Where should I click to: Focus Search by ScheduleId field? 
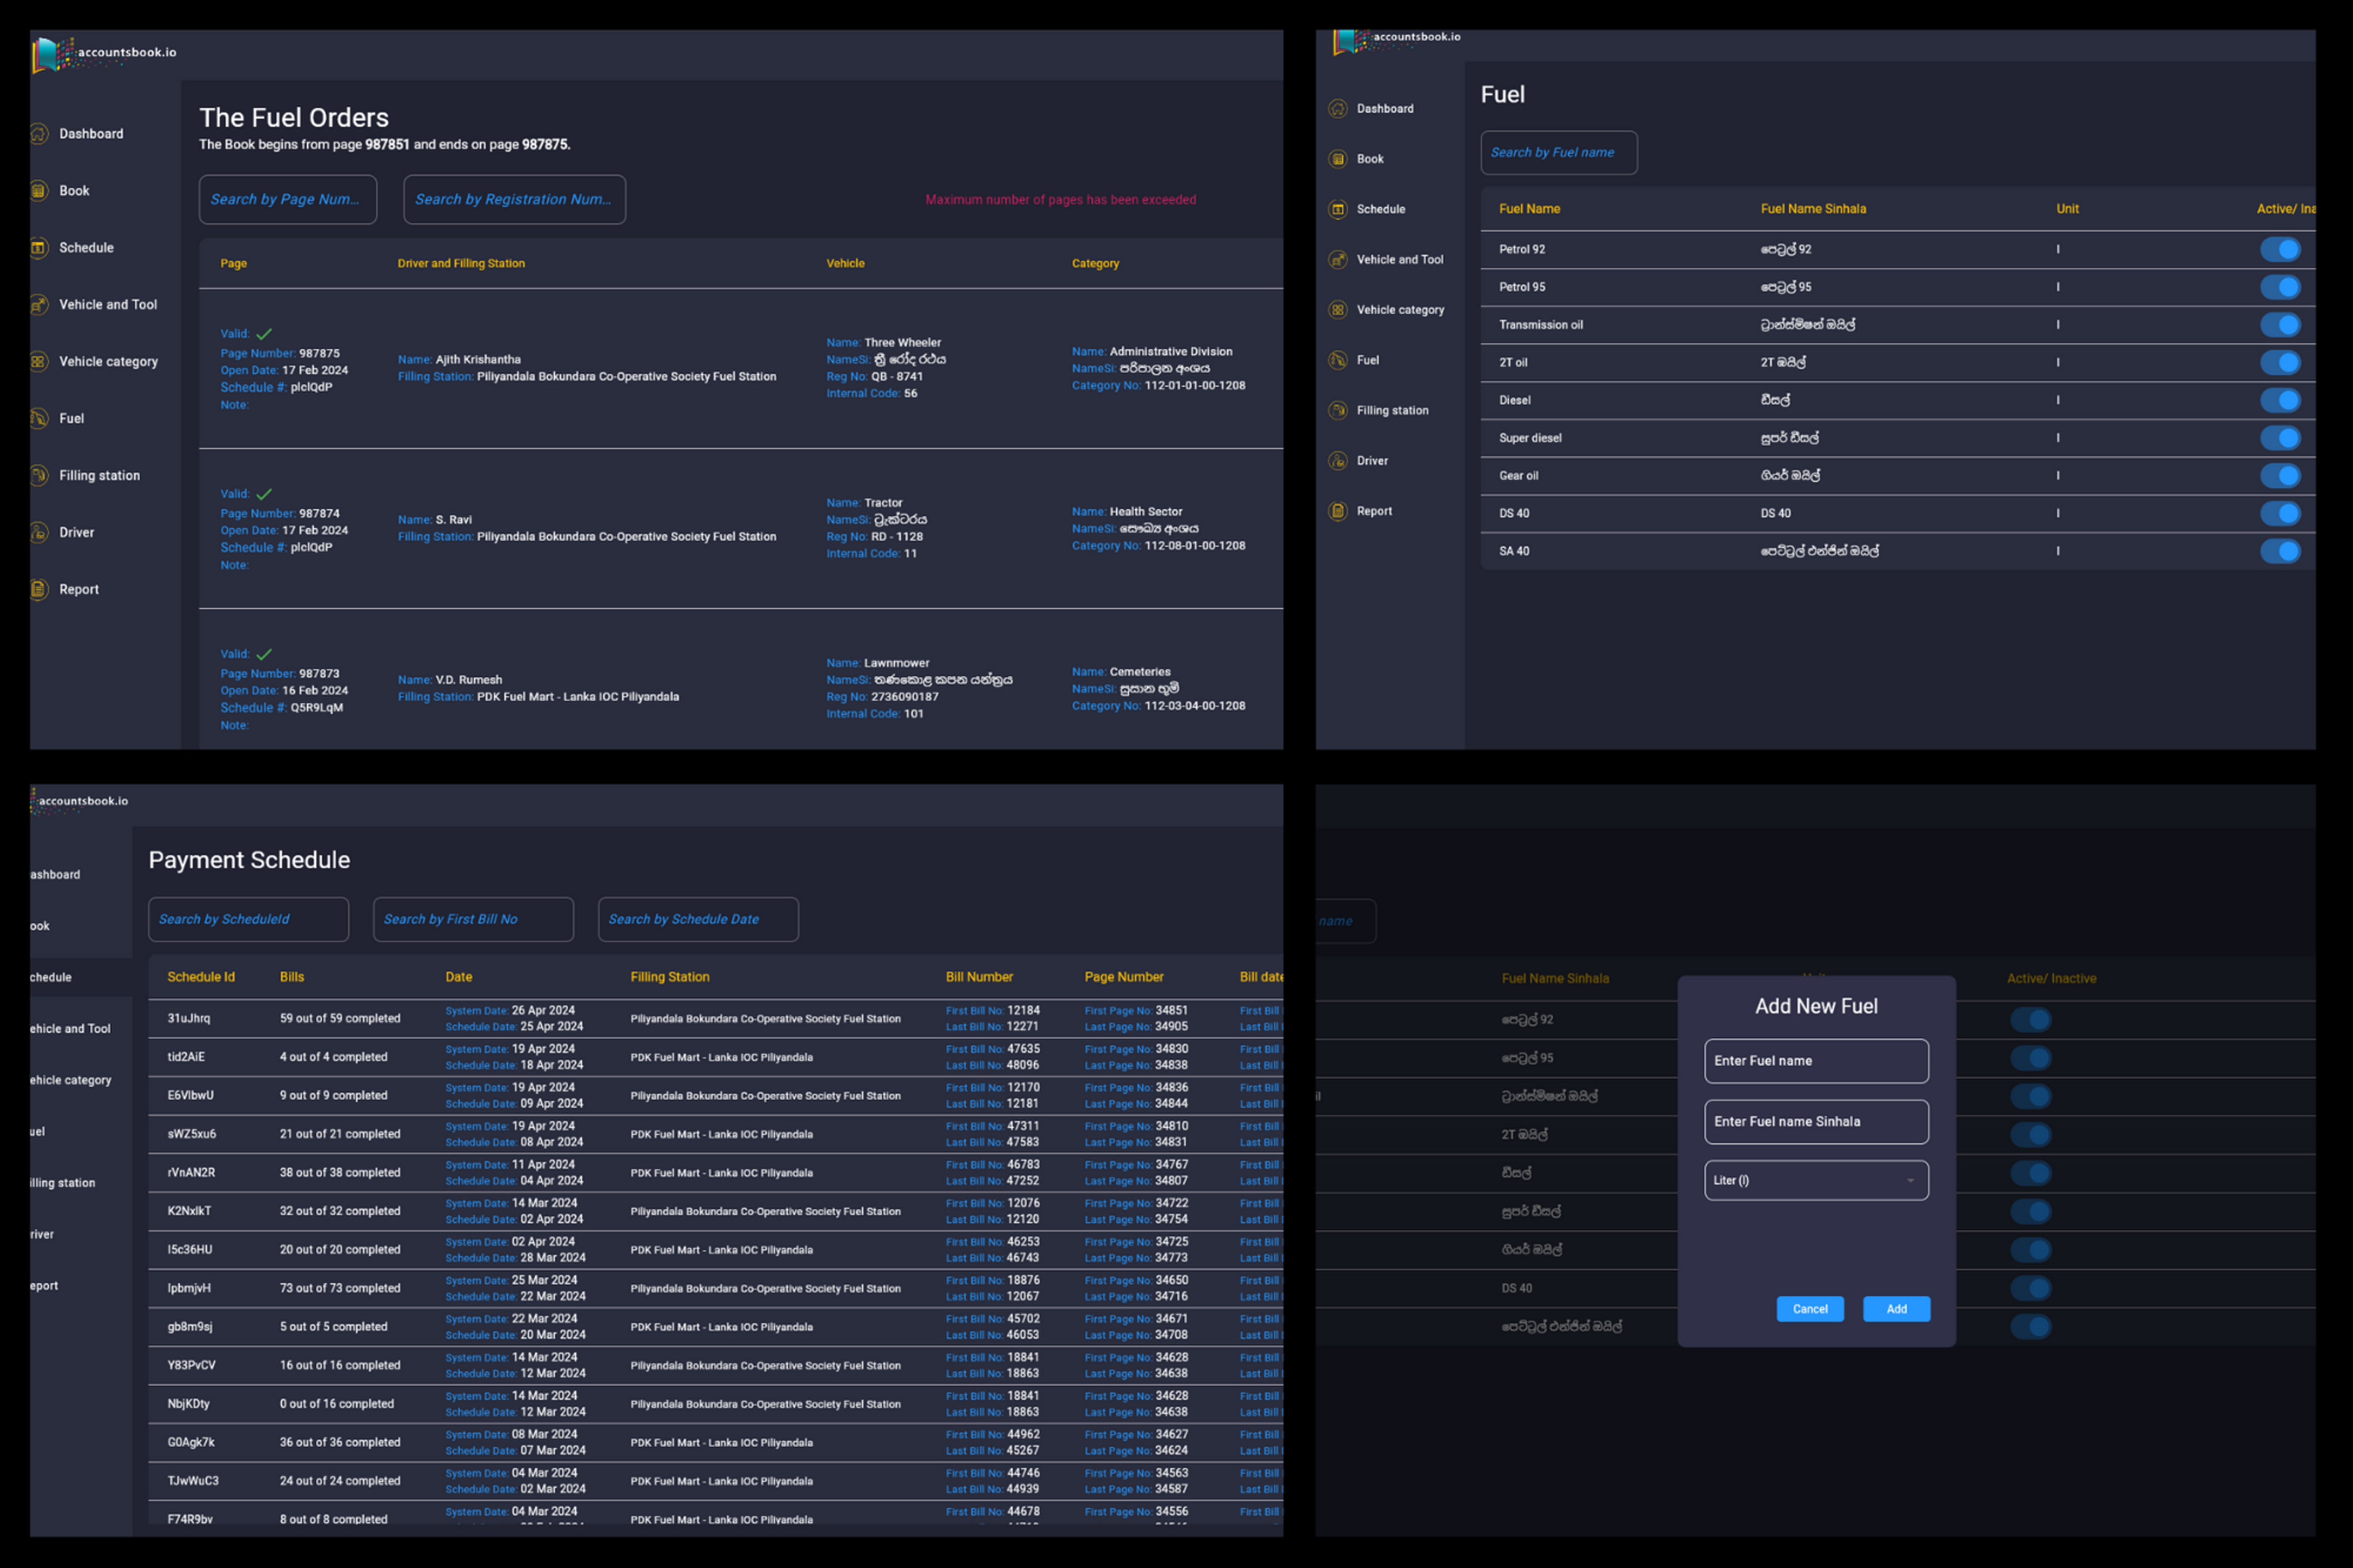point(248,919)
